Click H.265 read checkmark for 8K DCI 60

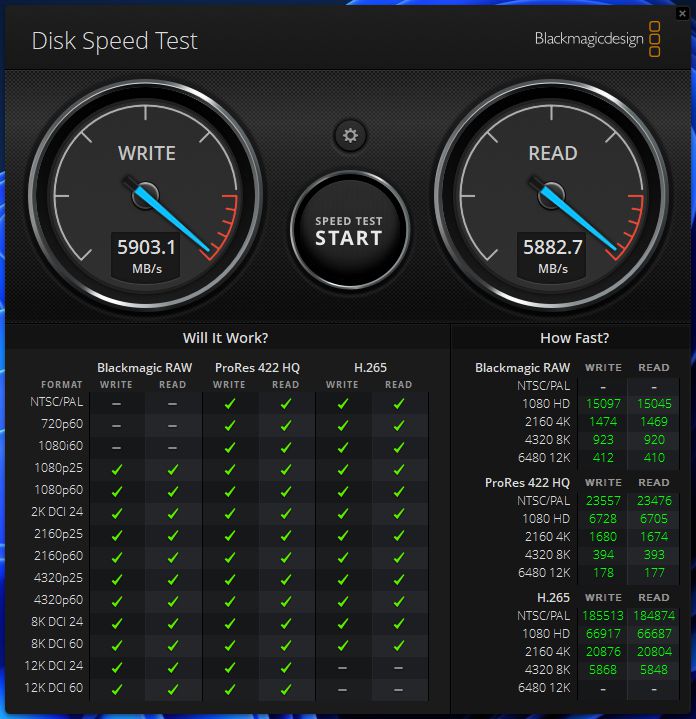pyautogui.click(x=399, y=646)
